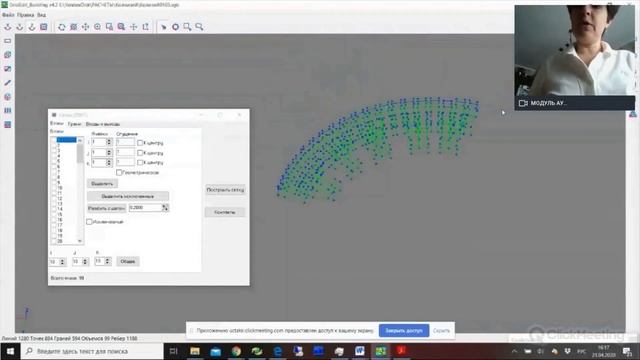Open Google Chrome from the taskbar

(236, 351)
